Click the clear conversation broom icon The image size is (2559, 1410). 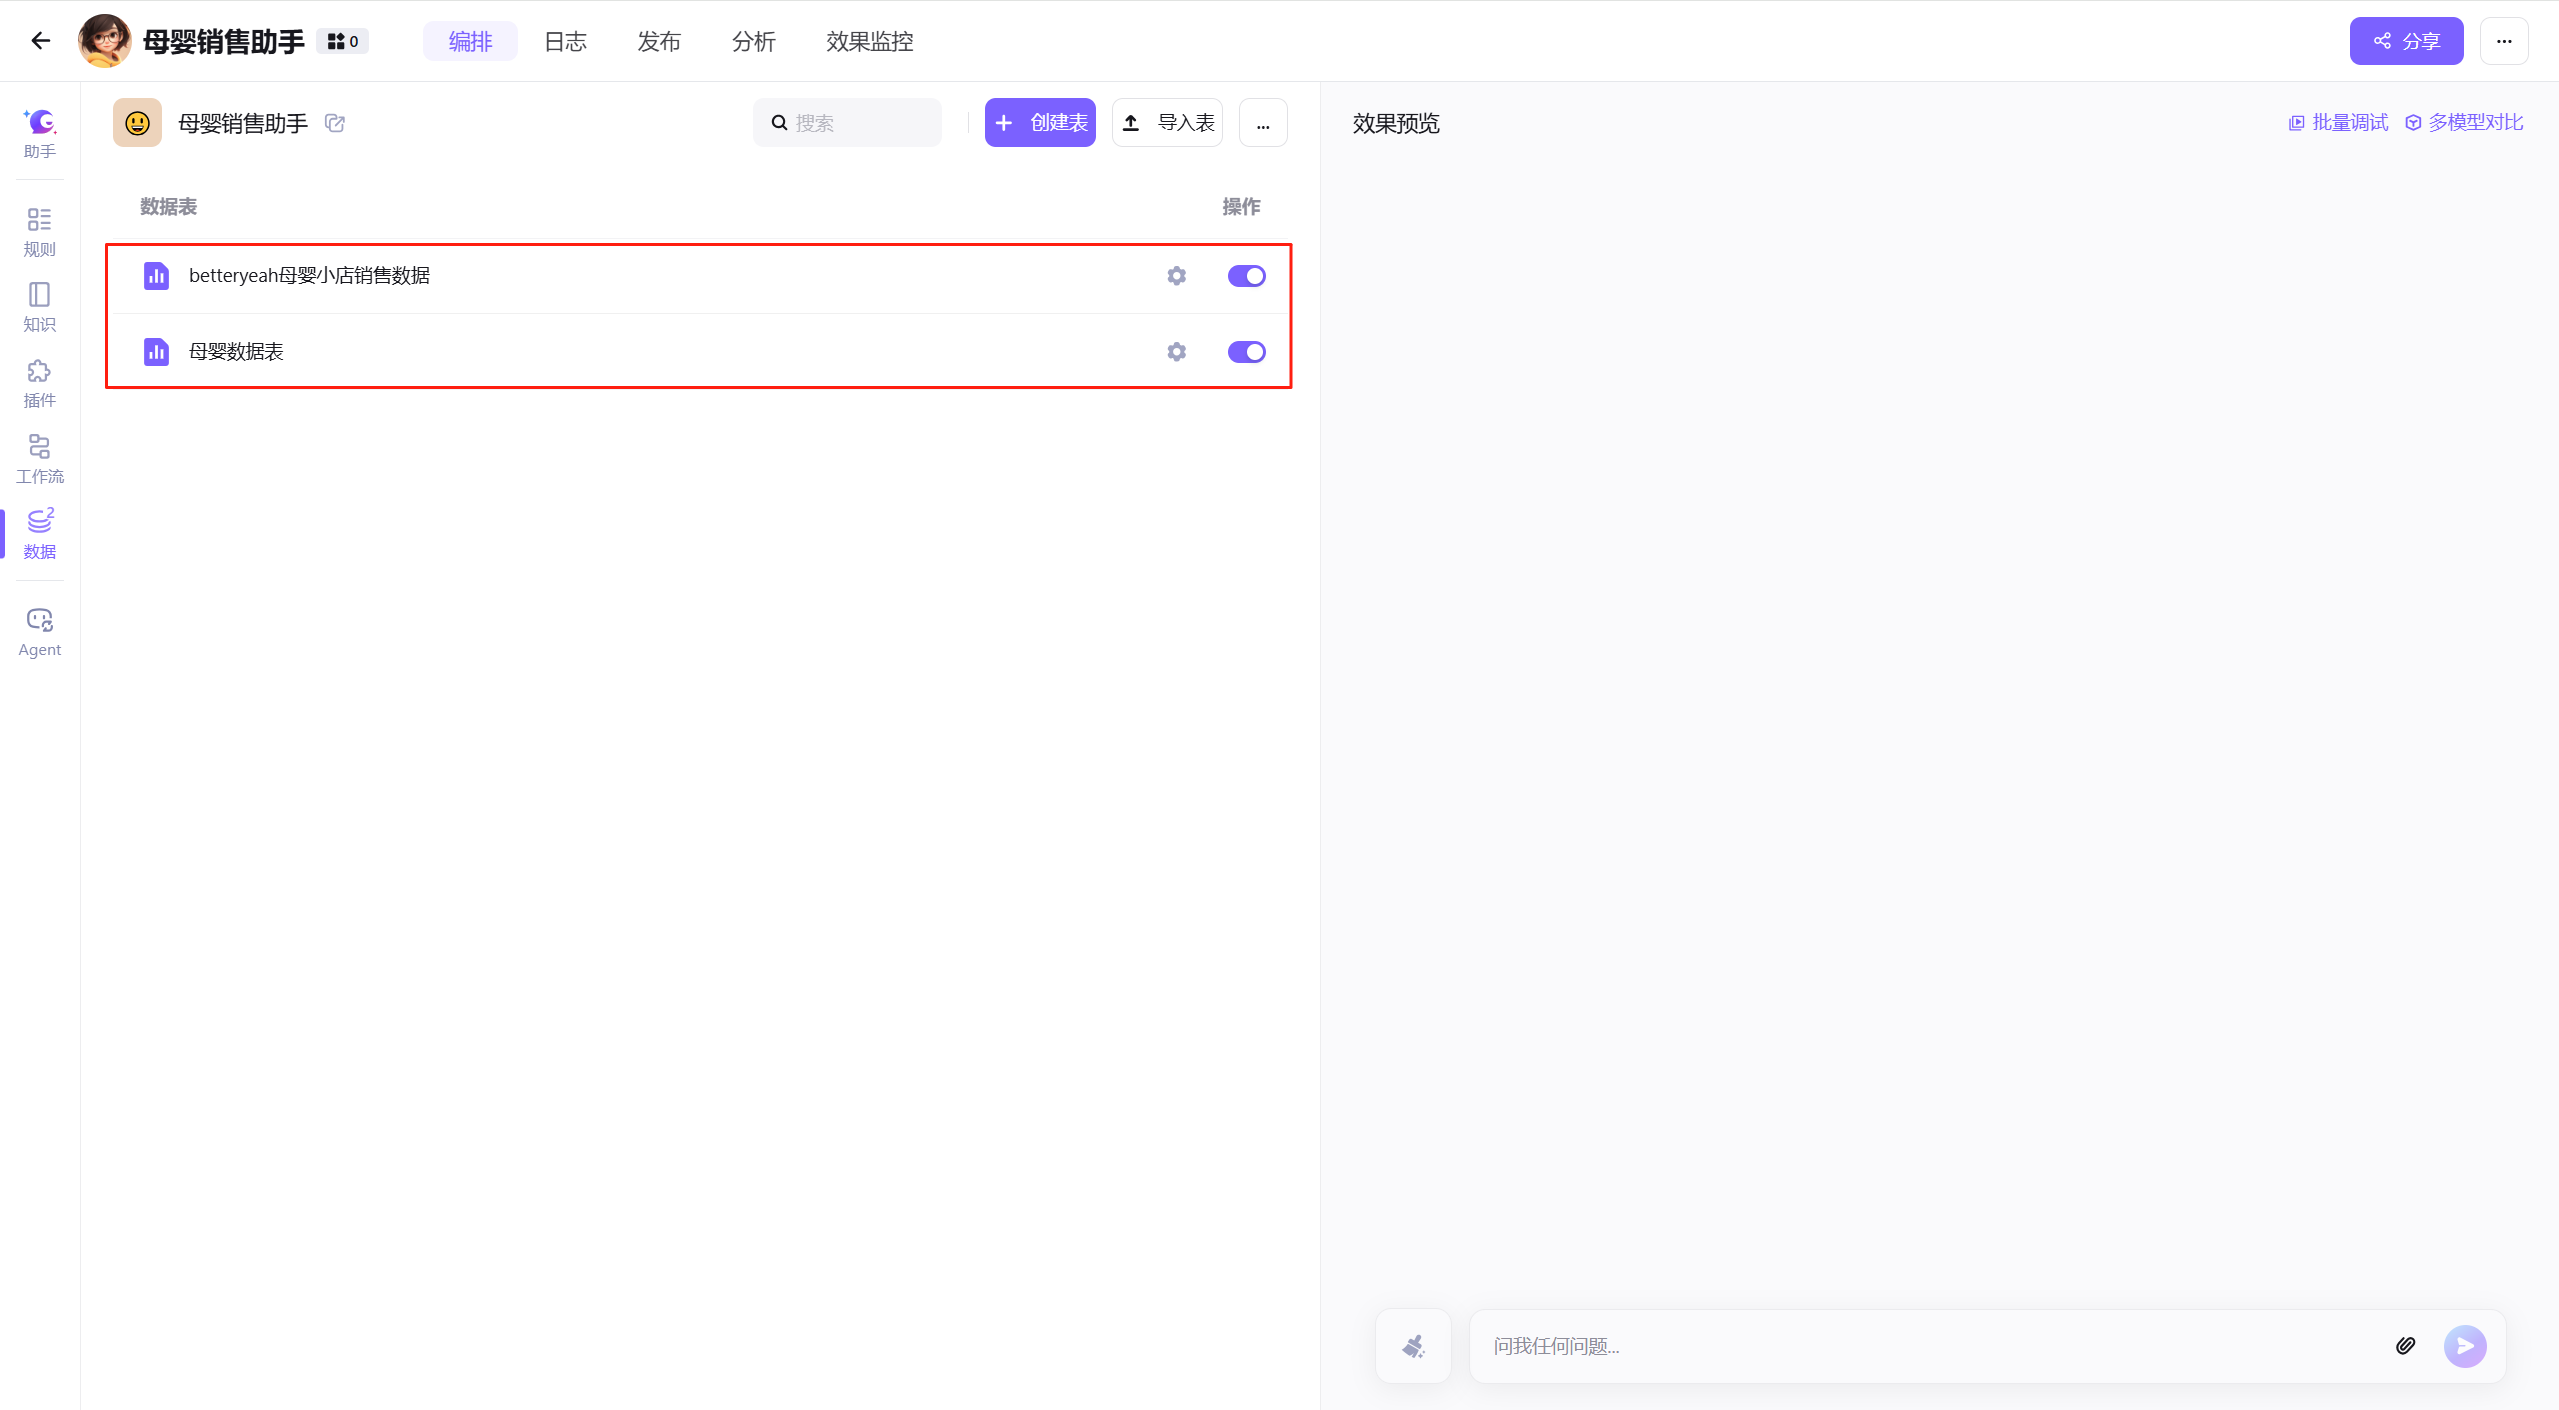click(1413, 1346)
